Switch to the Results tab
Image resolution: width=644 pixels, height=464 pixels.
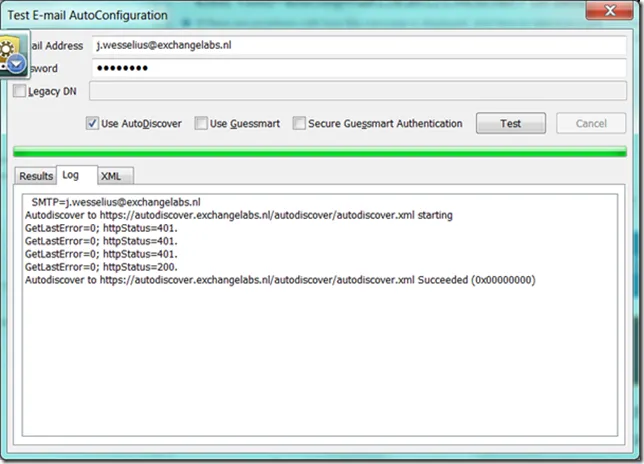point(36,176)
